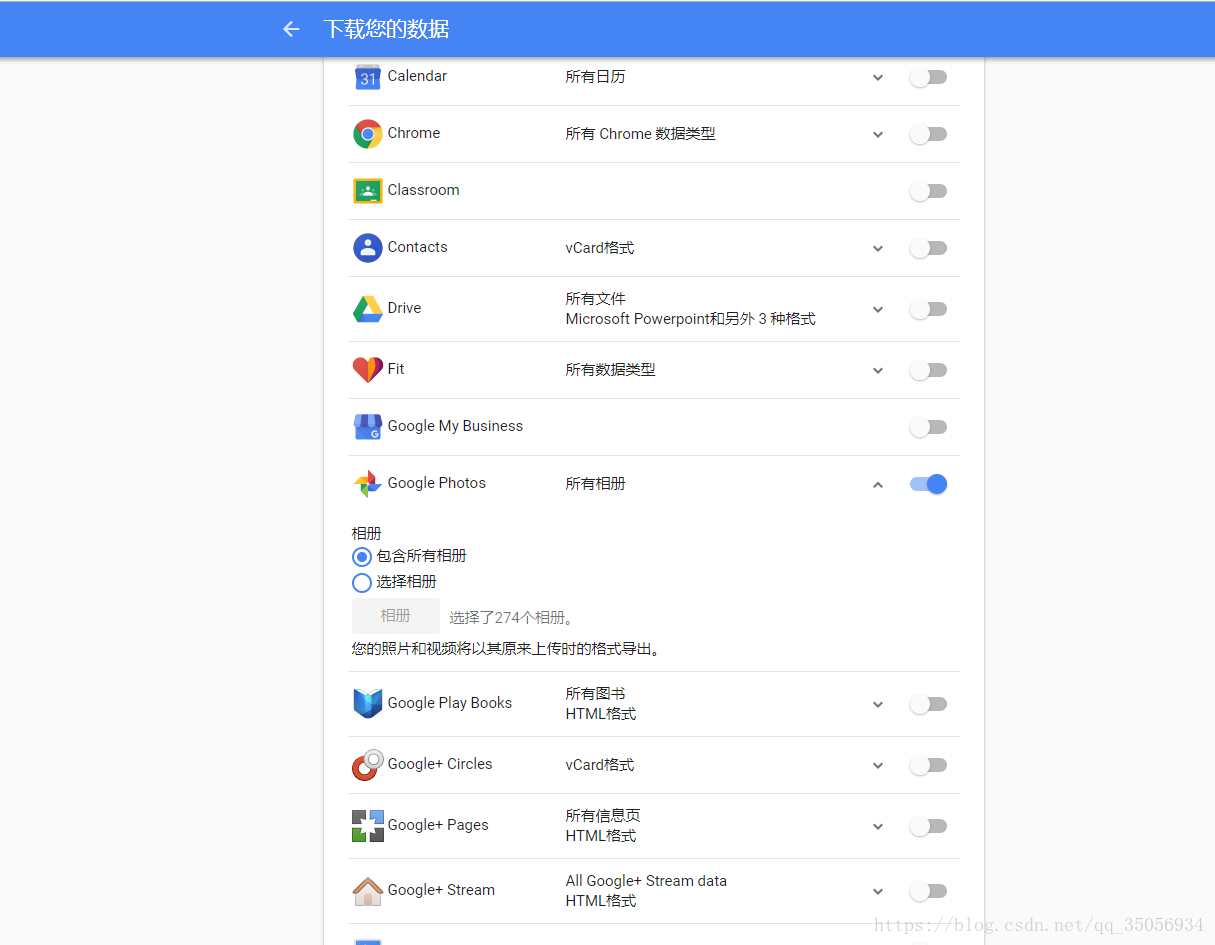Screen dimensions: 1215x945
Task: Click 选择了274个相册 status text
Action: click(511, 618)
